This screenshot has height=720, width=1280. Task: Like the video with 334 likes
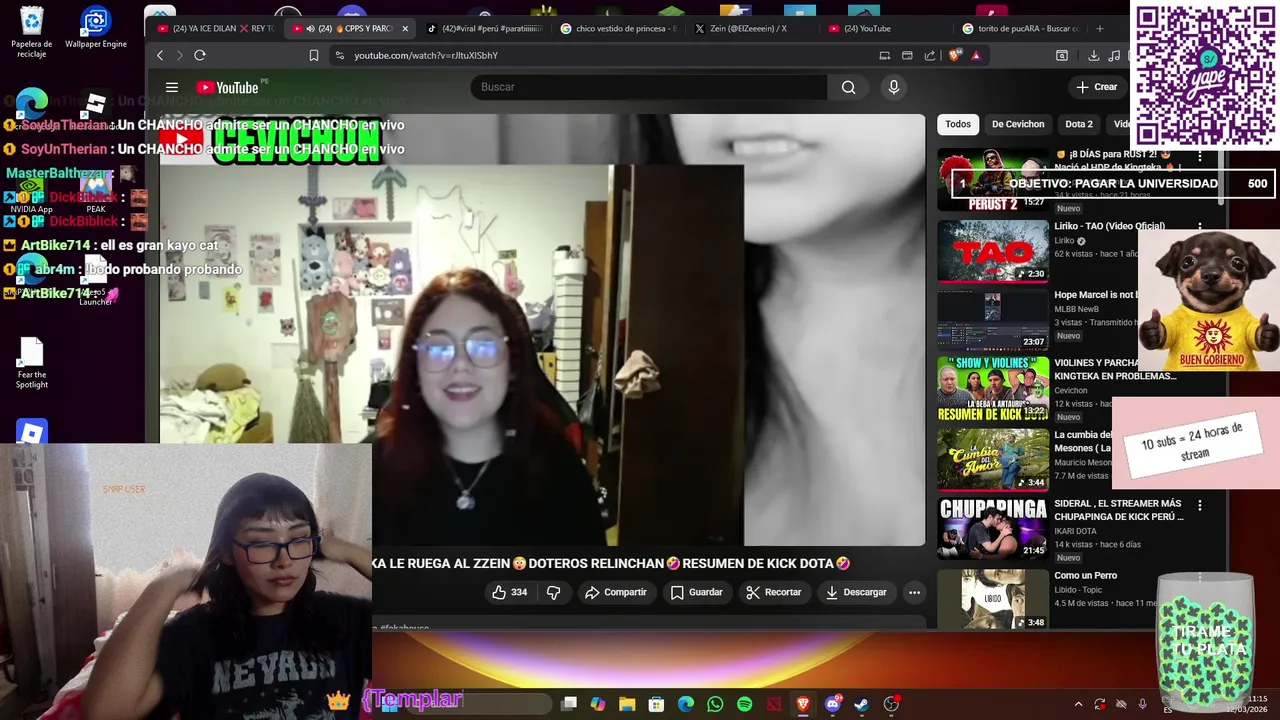click(x=510, y=592)
